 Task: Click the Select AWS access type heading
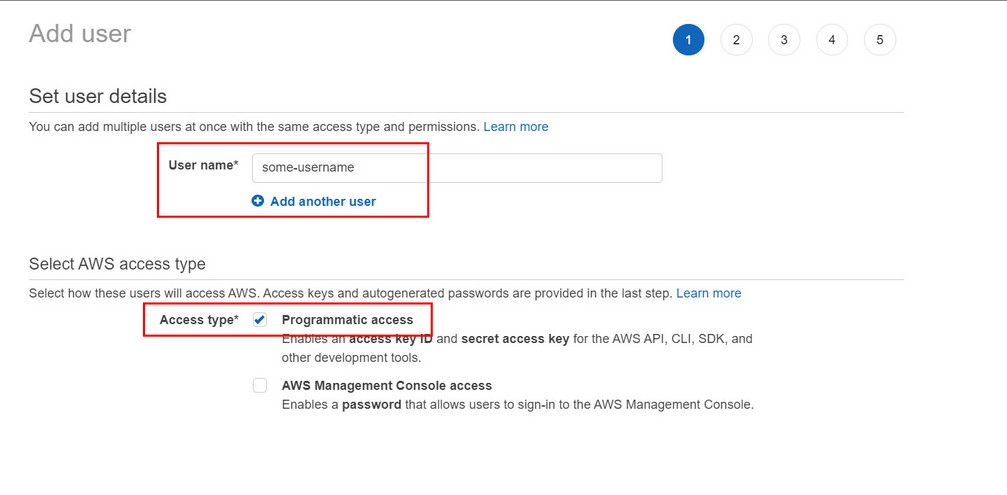pos(117,264)
